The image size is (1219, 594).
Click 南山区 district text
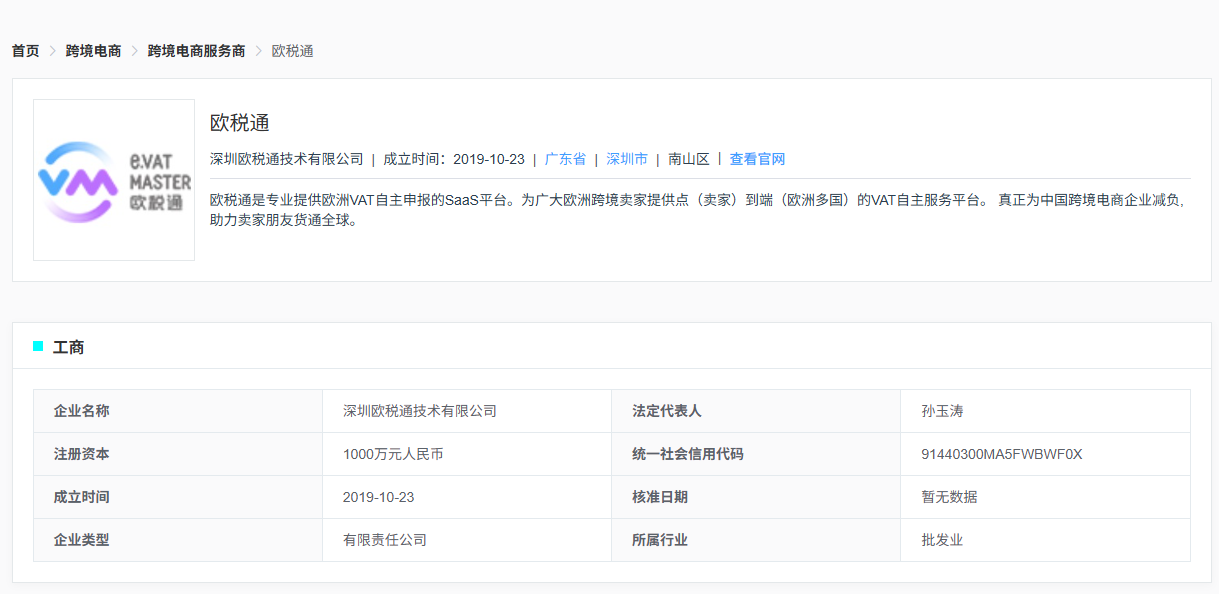click(x=689, y=159)
